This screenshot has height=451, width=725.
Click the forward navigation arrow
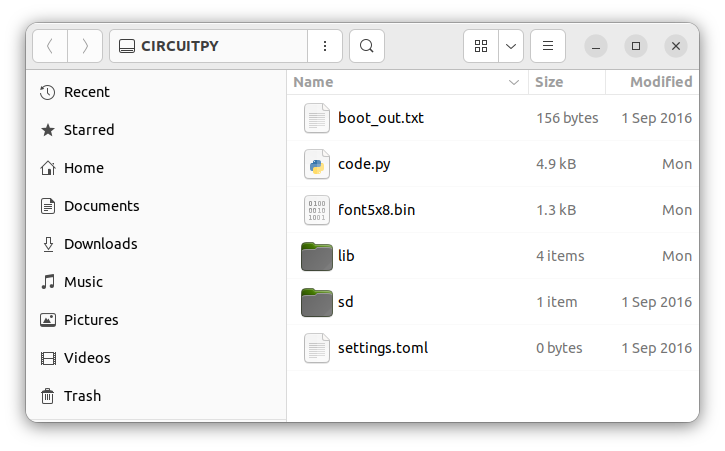pyautogui.click(x=85, y=46)
